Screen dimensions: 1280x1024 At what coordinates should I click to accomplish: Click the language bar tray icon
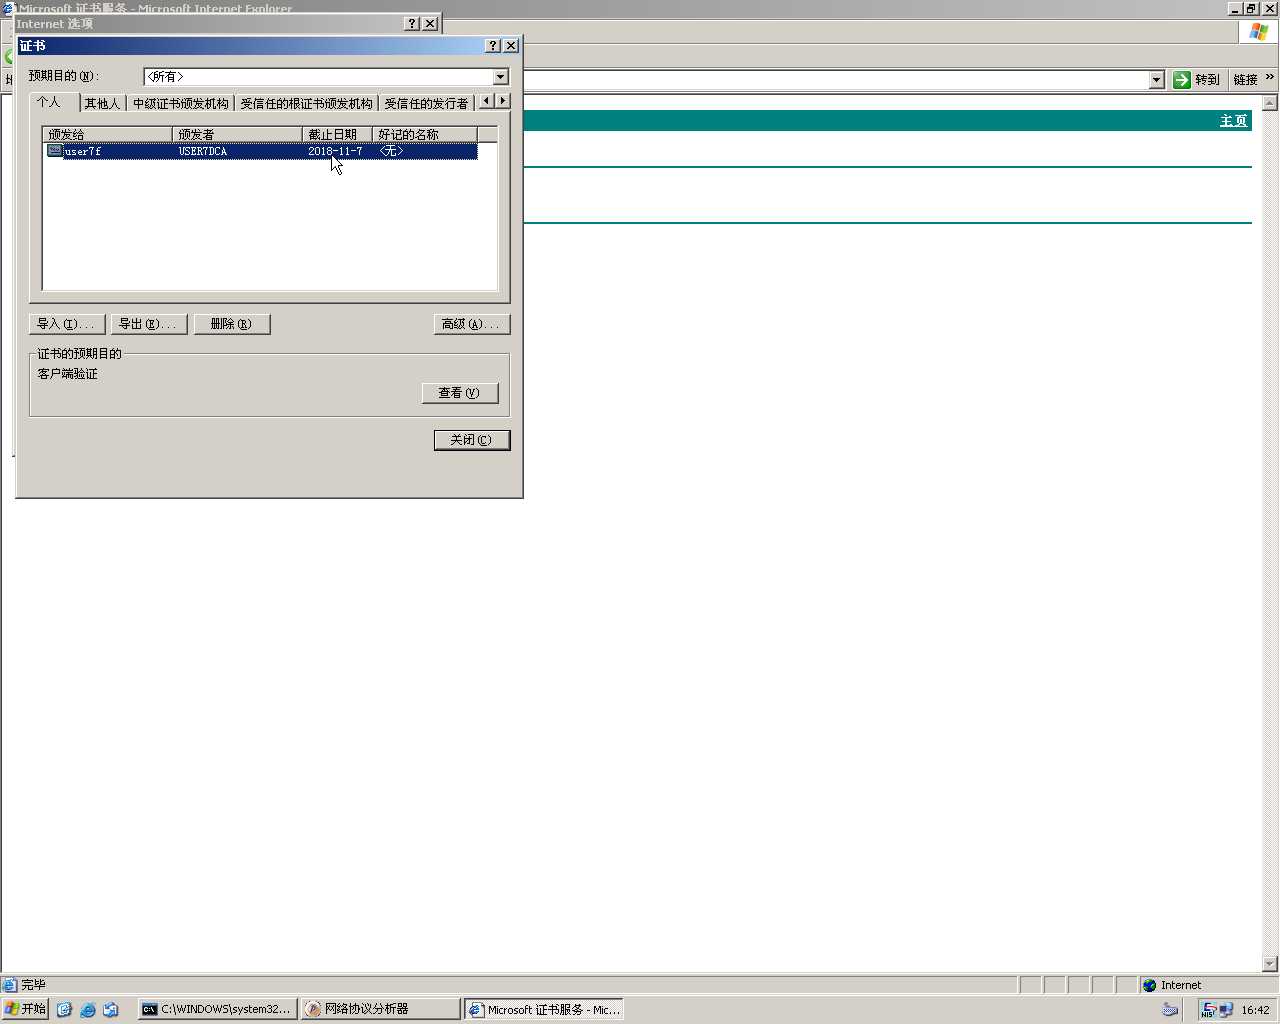(1170, 1010)
